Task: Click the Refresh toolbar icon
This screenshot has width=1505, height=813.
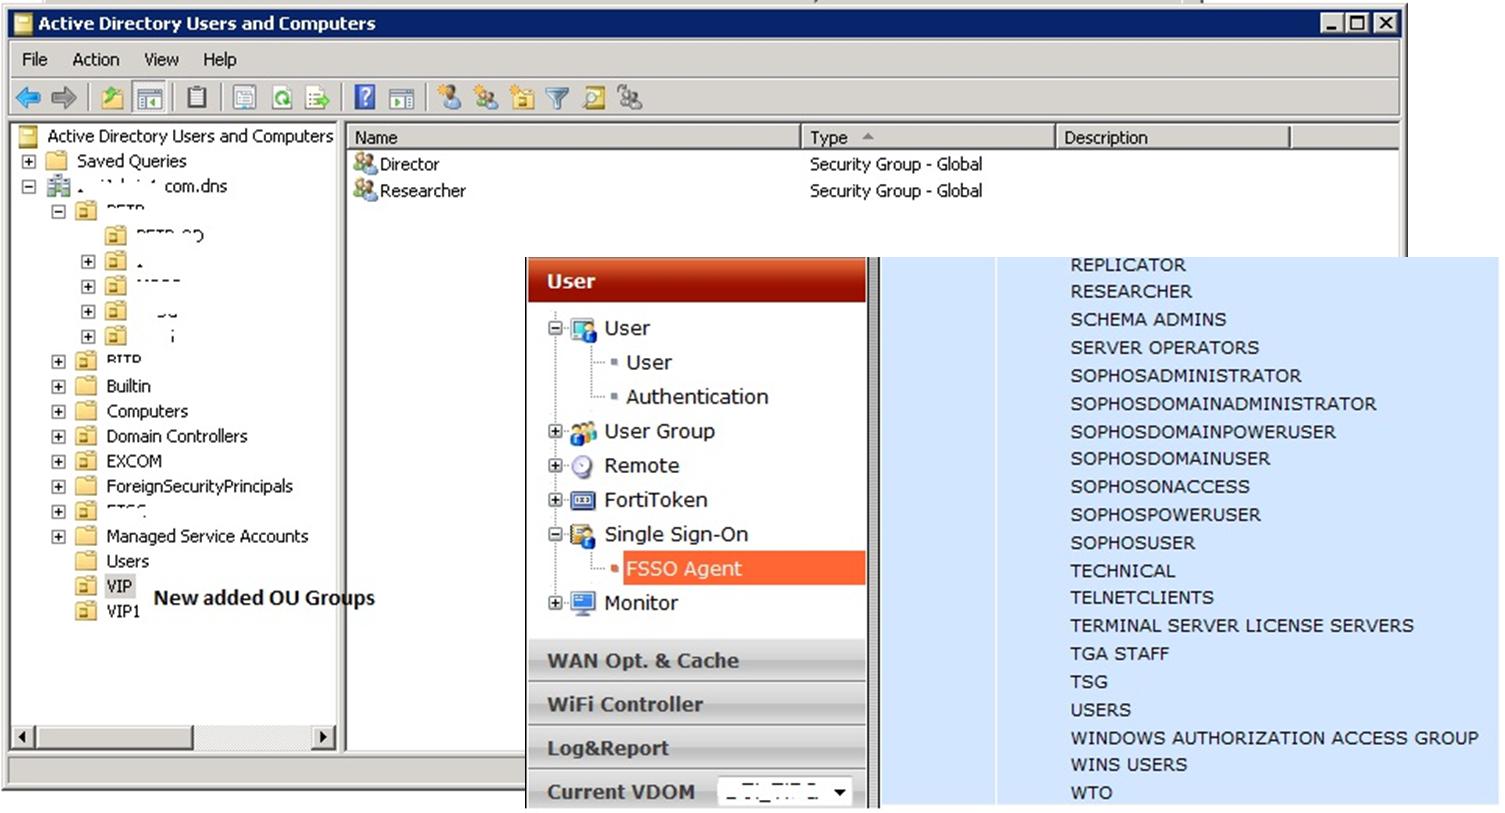Action: point(282,97)
